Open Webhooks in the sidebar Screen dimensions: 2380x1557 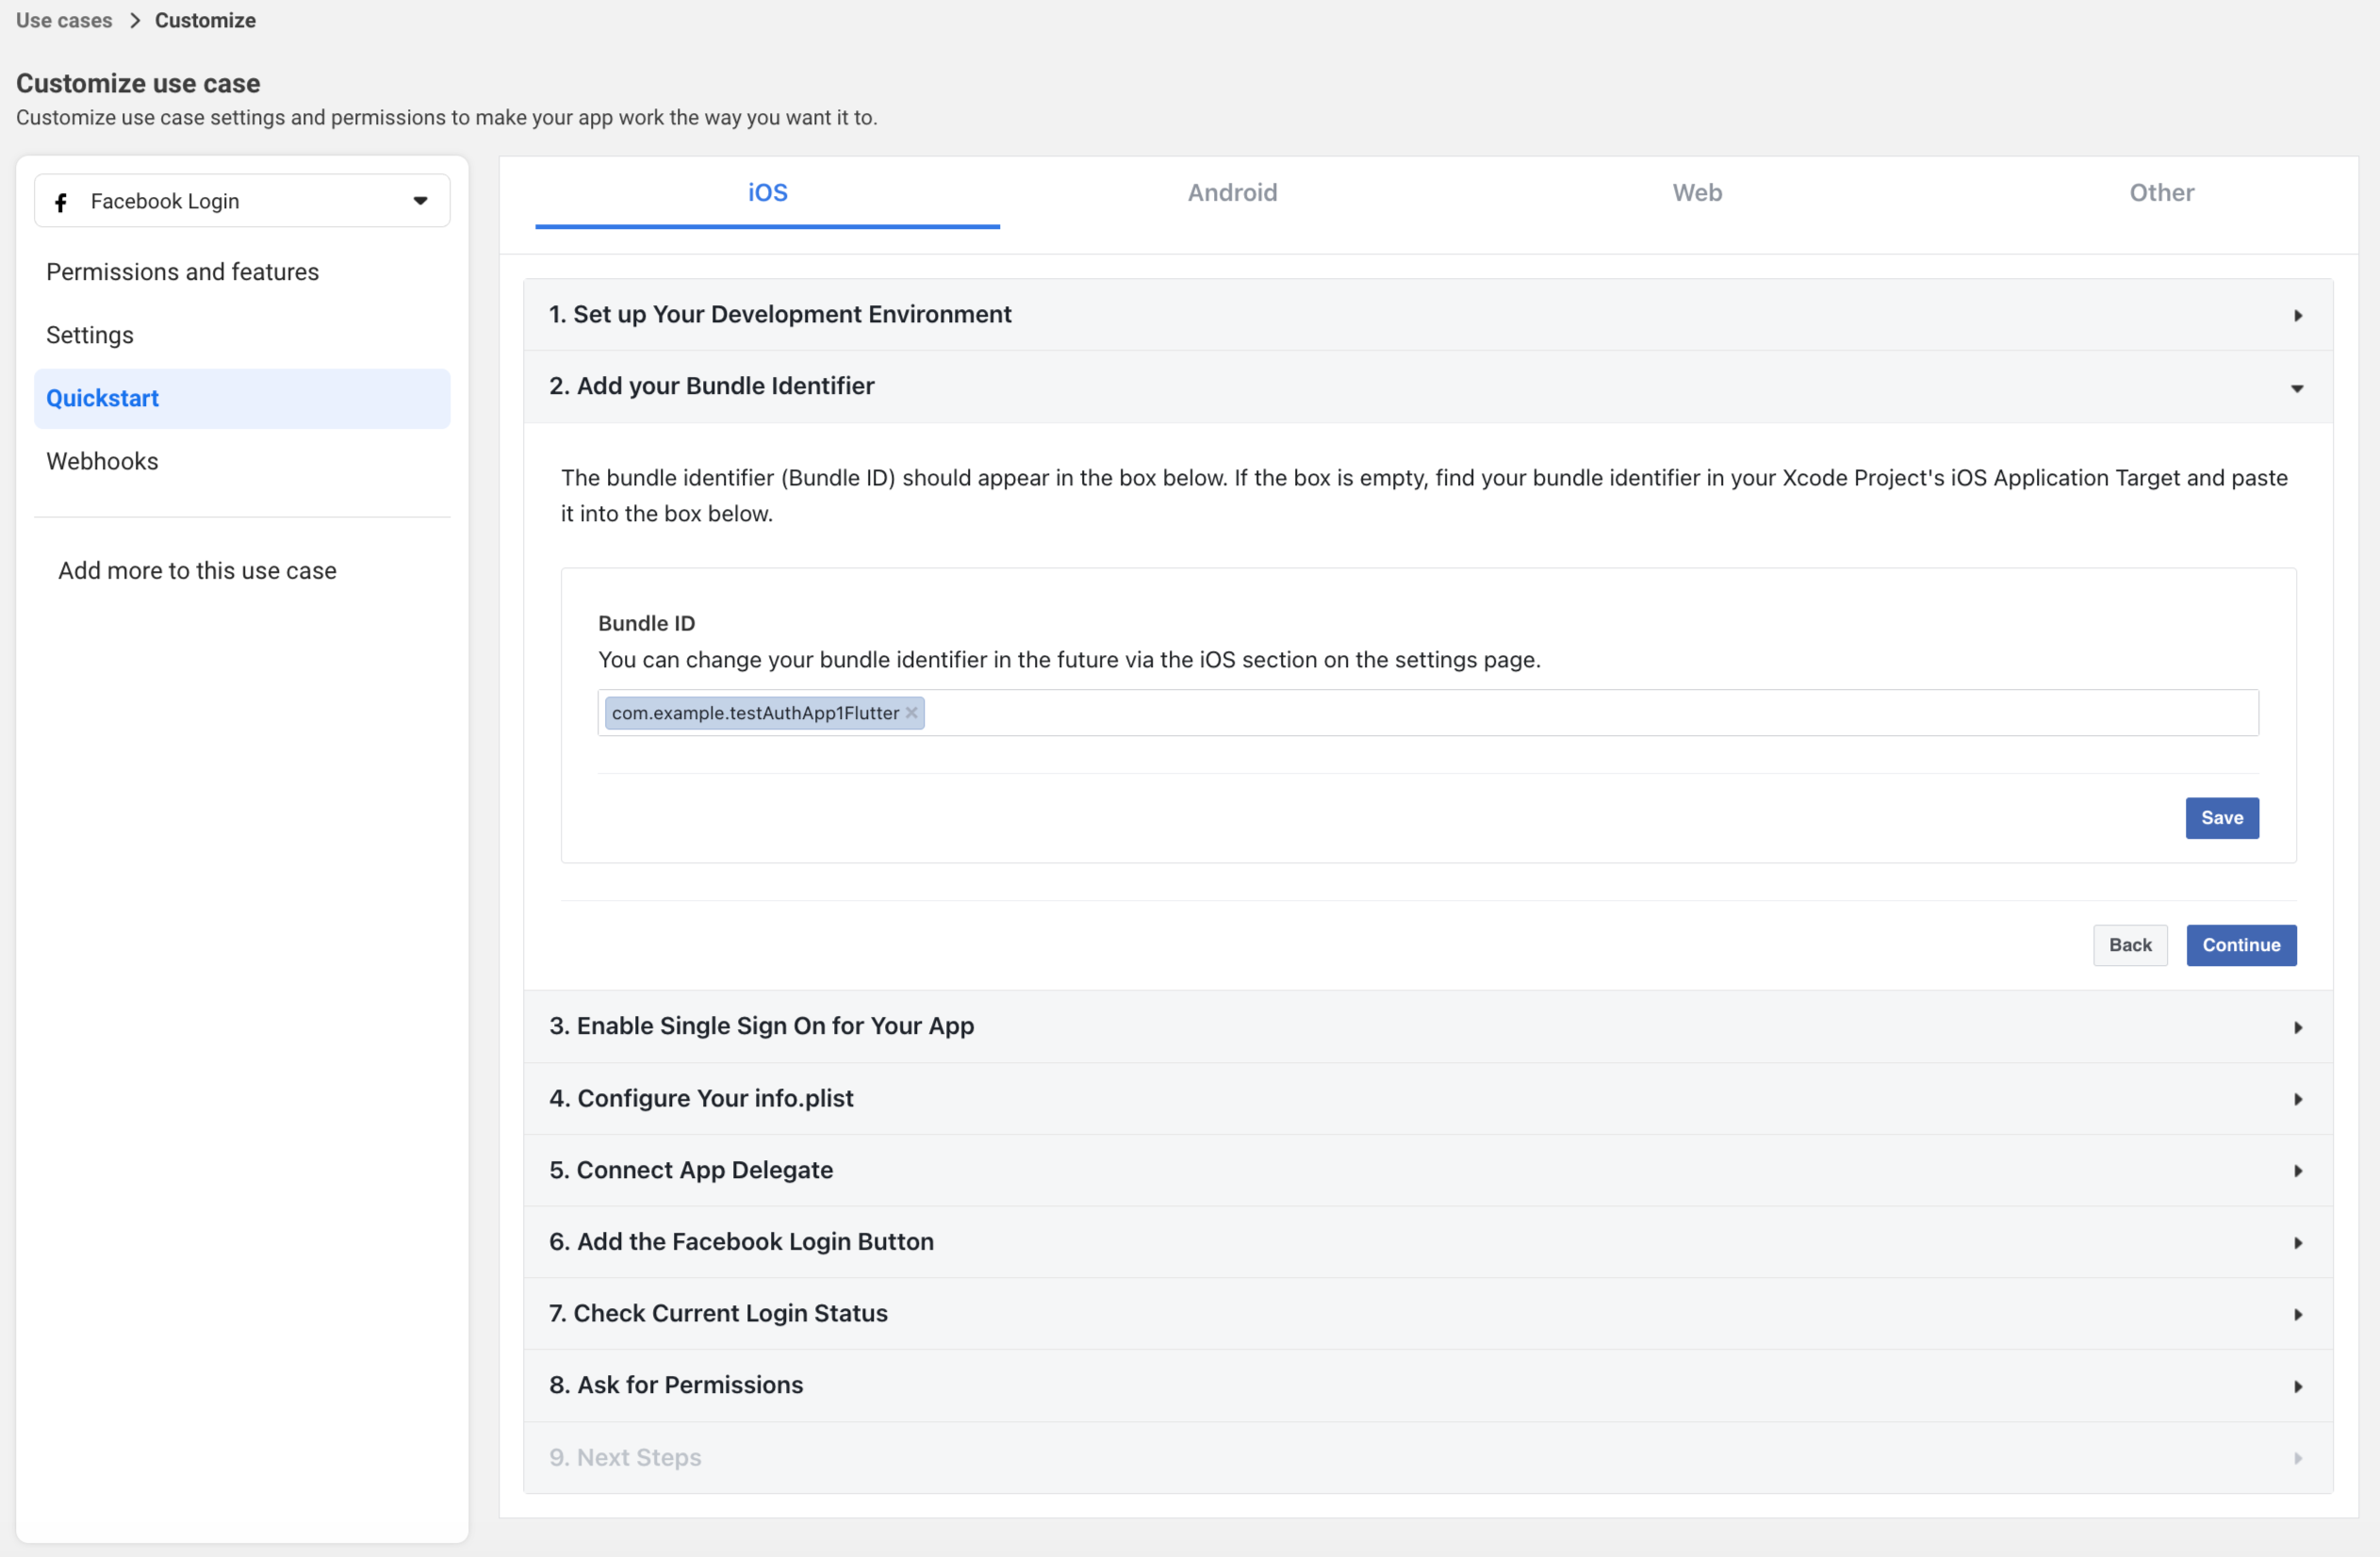(102, 461)
